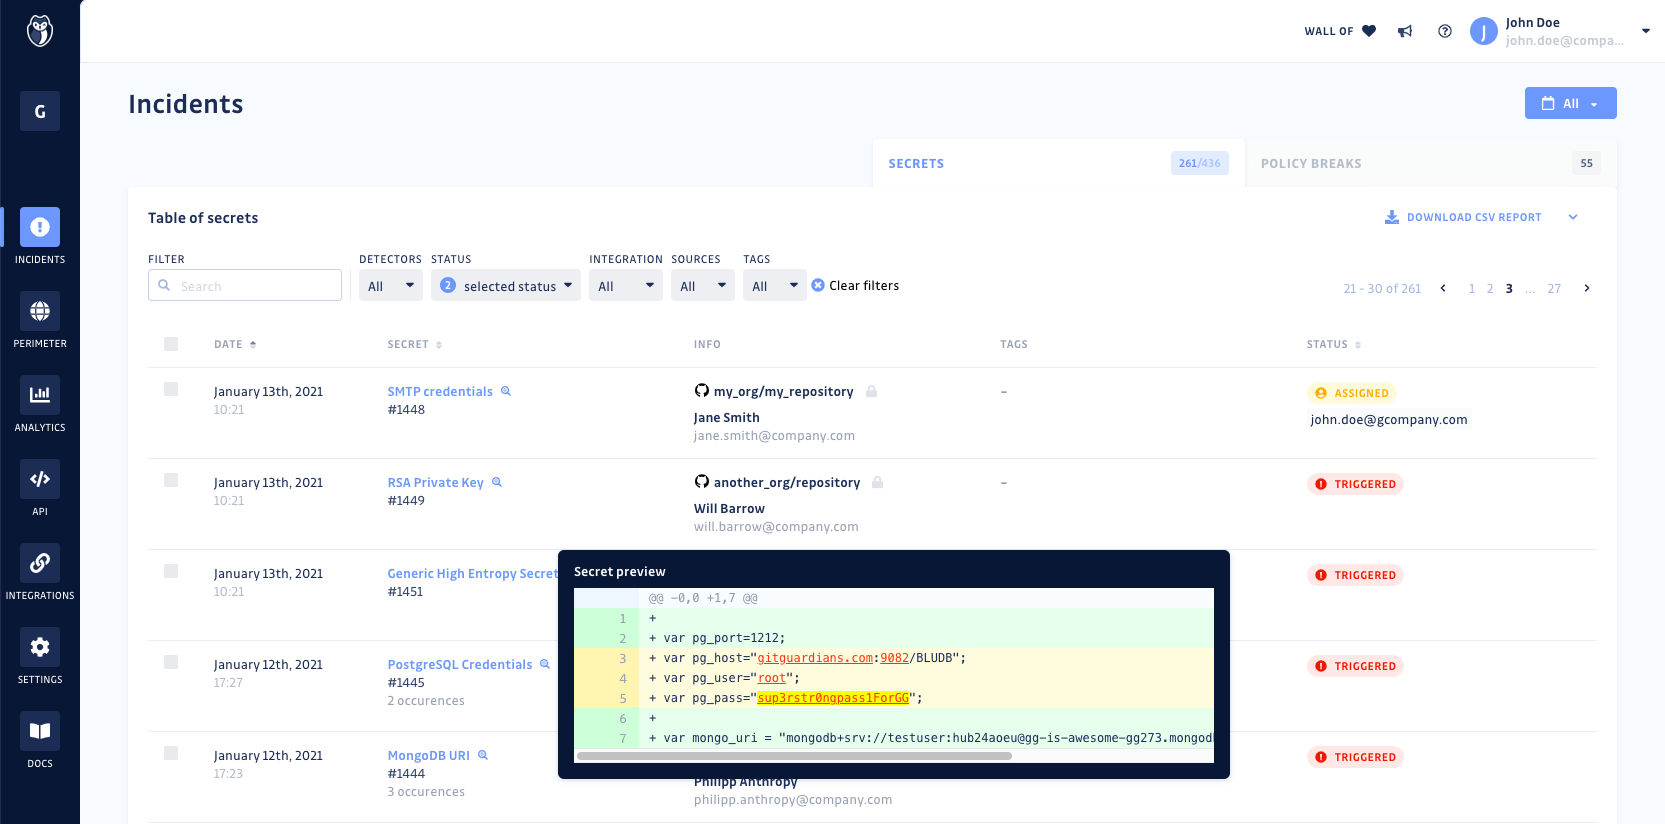Open the Detectors filter dropdown
1665x824 pixels.
click(x=391, y=285)
